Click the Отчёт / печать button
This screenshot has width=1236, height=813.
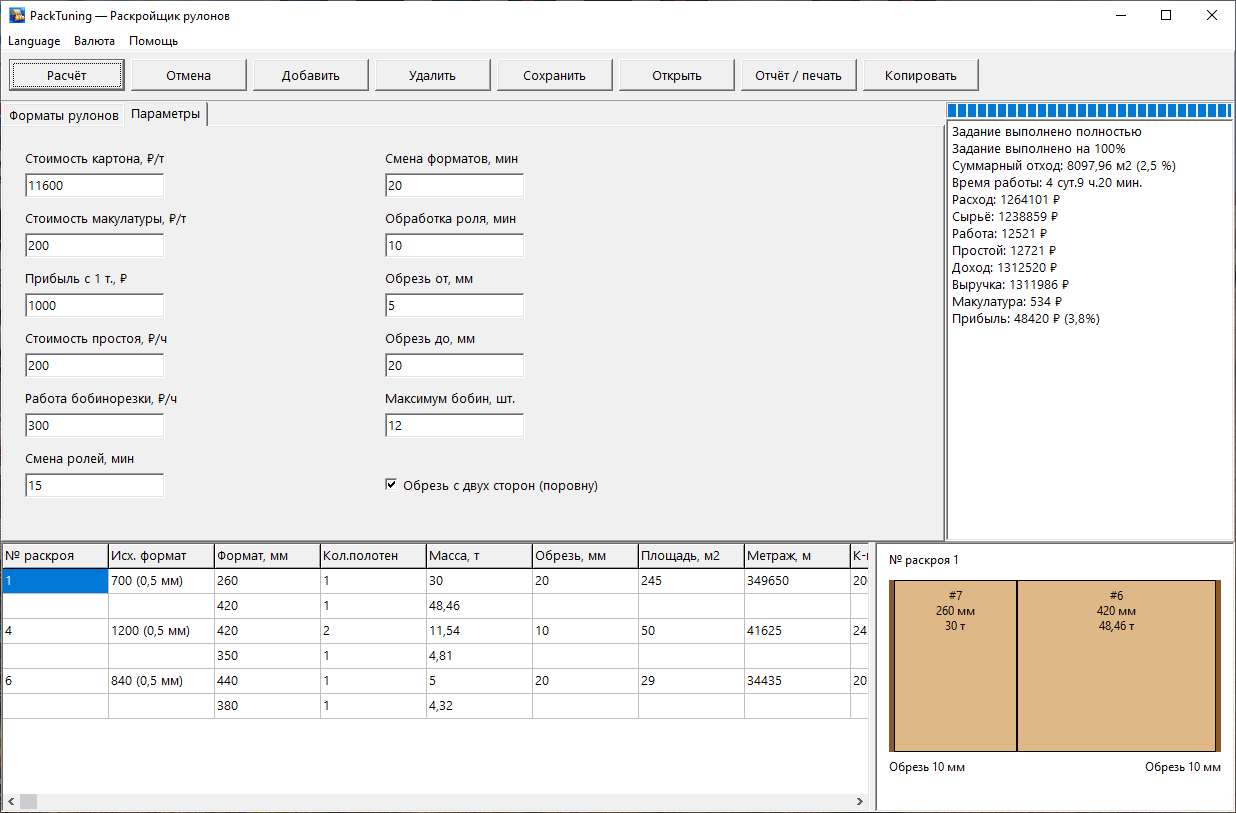(x=799, y=75)
